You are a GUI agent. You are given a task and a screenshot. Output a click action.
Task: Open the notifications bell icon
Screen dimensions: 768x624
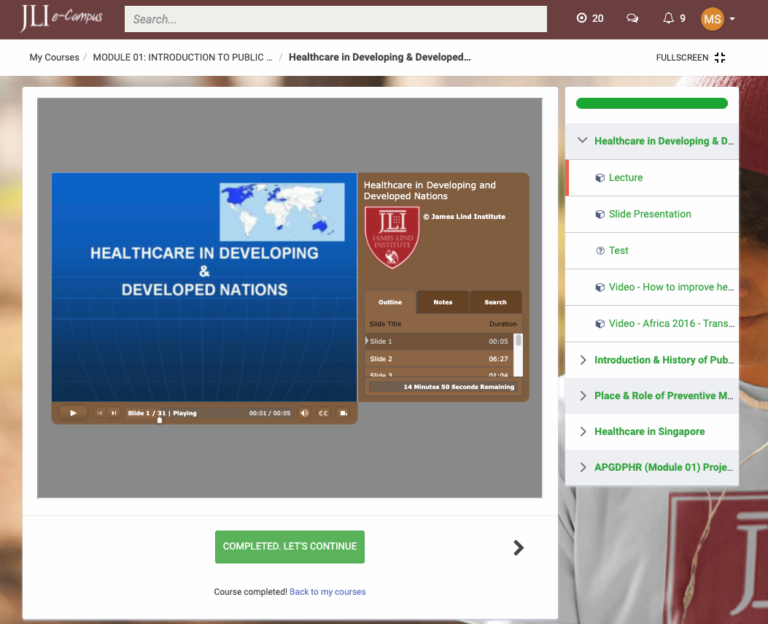[x=668, y=18]
